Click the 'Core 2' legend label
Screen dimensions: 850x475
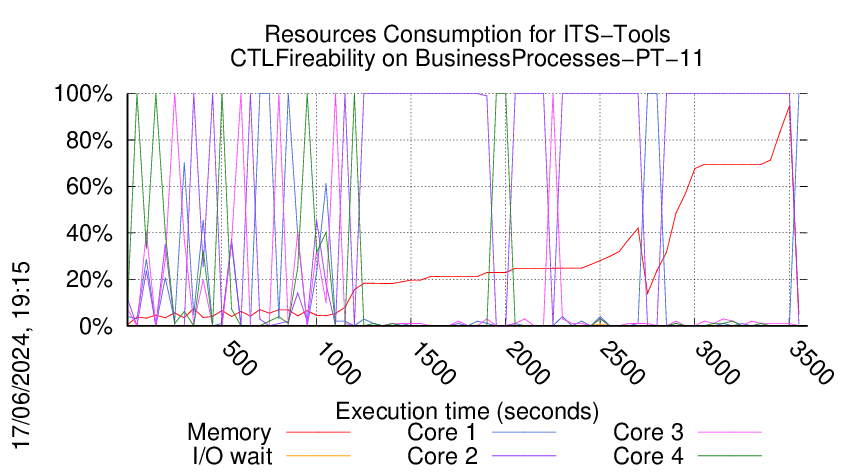(x=442, y=457)
